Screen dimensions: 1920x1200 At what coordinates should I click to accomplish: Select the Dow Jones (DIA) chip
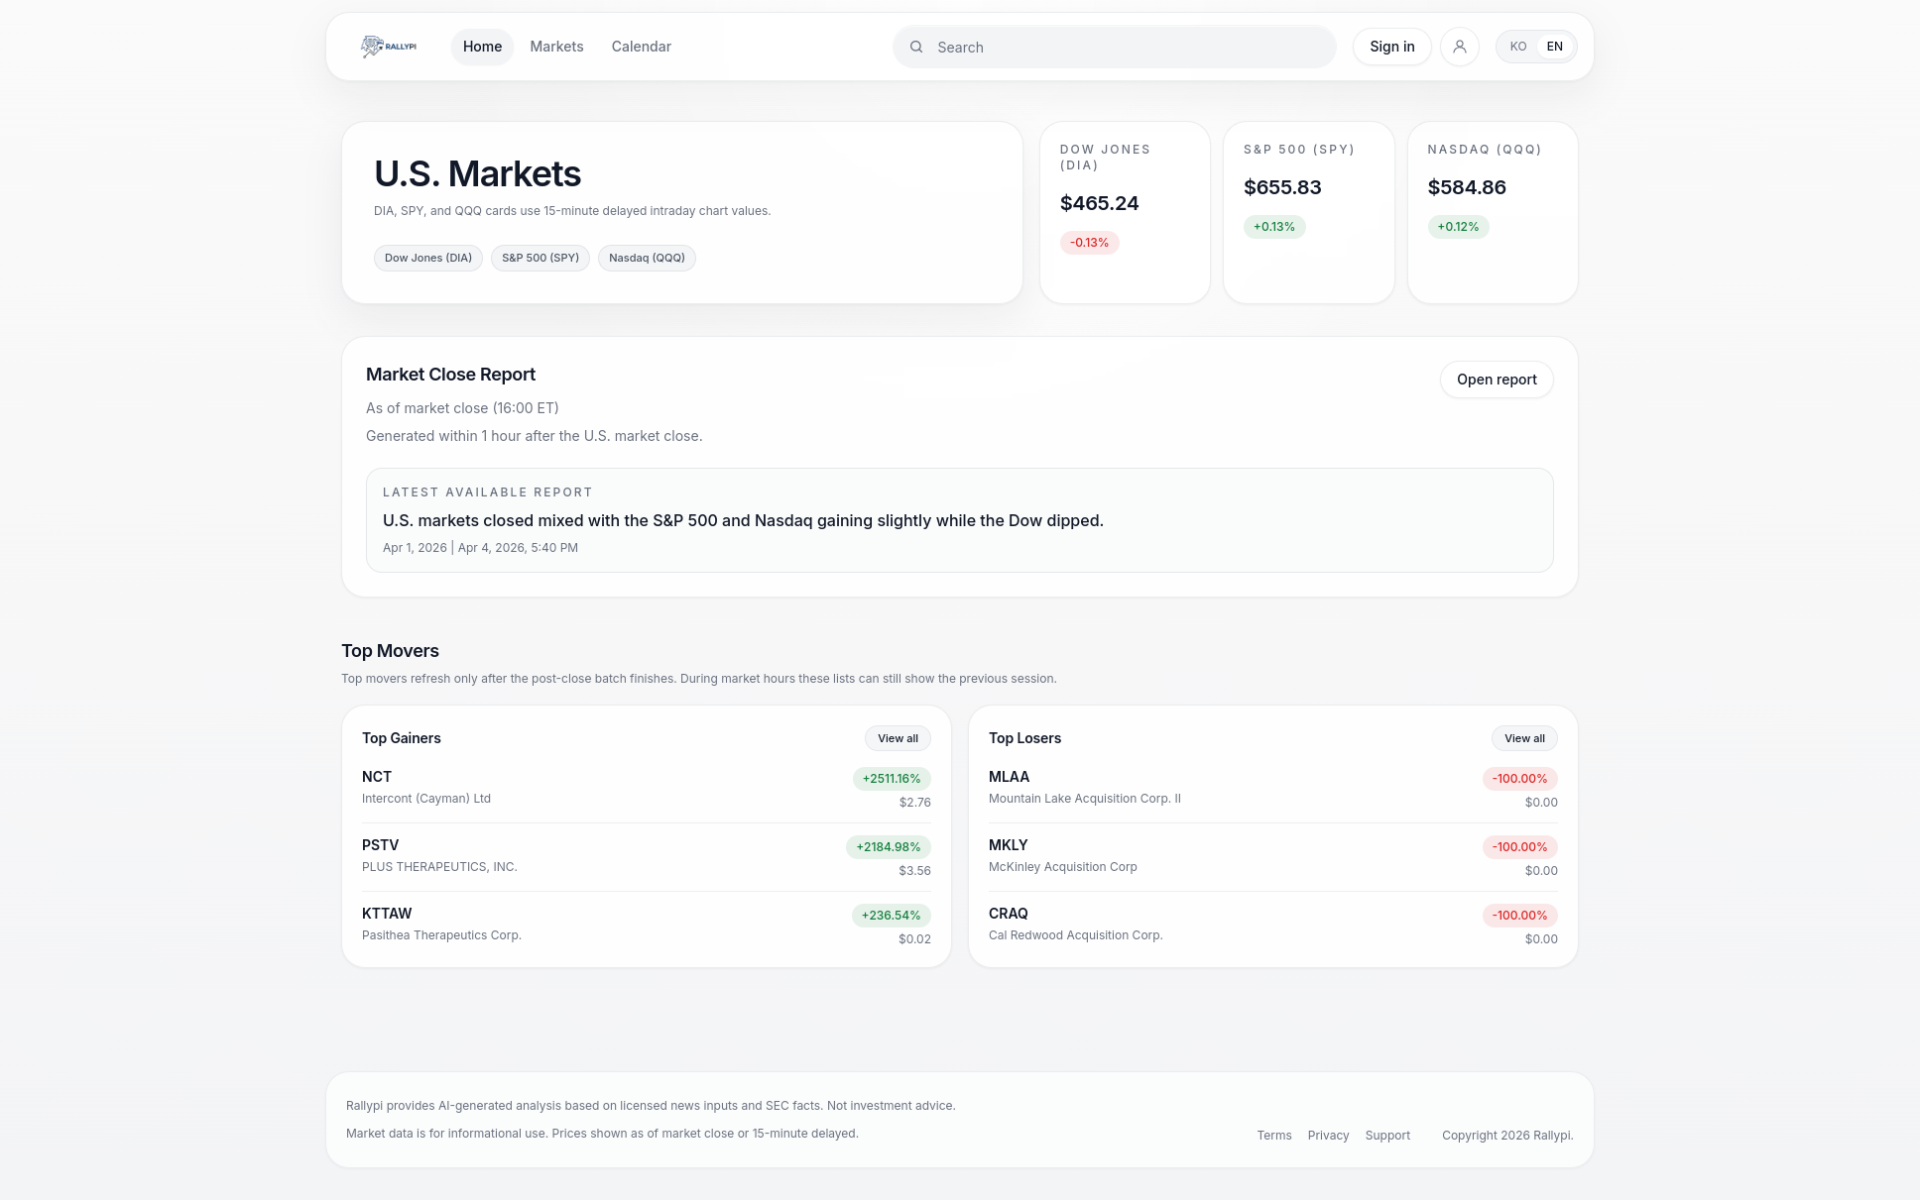[428, 258]
